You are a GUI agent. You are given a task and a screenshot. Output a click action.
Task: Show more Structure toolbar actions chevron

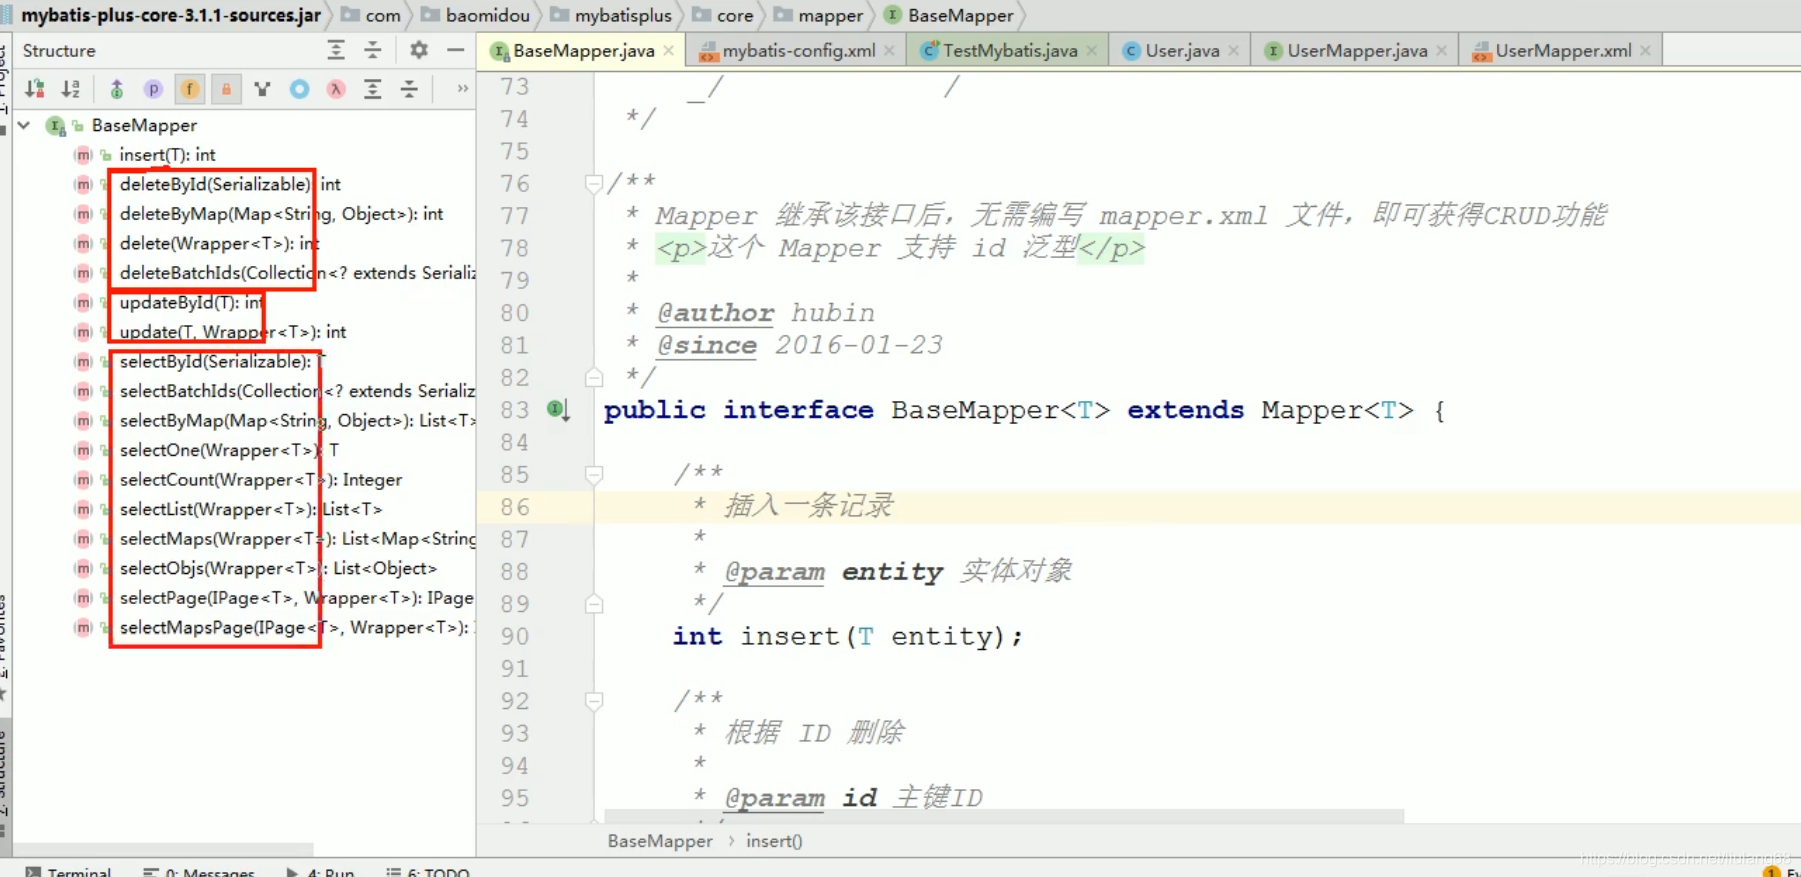(462, 89)
